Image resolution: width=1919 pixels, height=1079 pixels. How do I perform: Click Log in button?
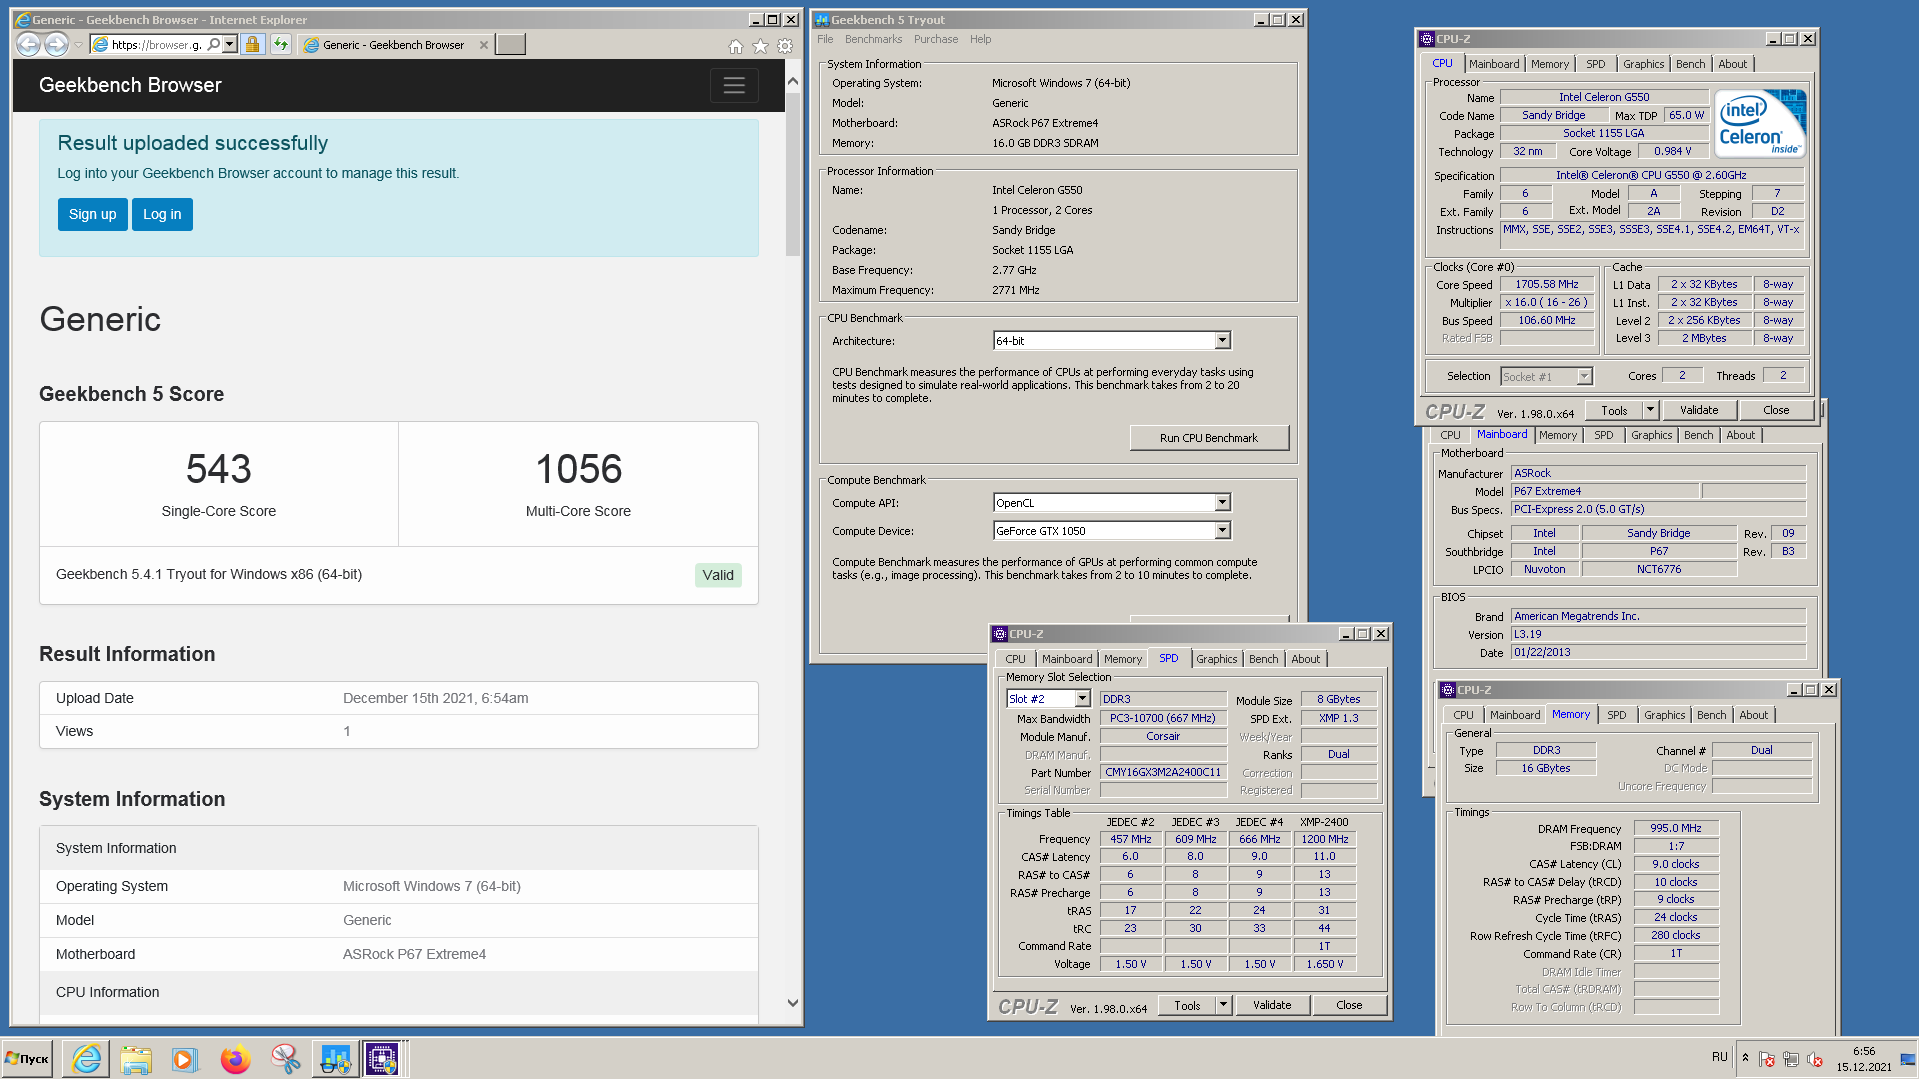pos(162,214)
